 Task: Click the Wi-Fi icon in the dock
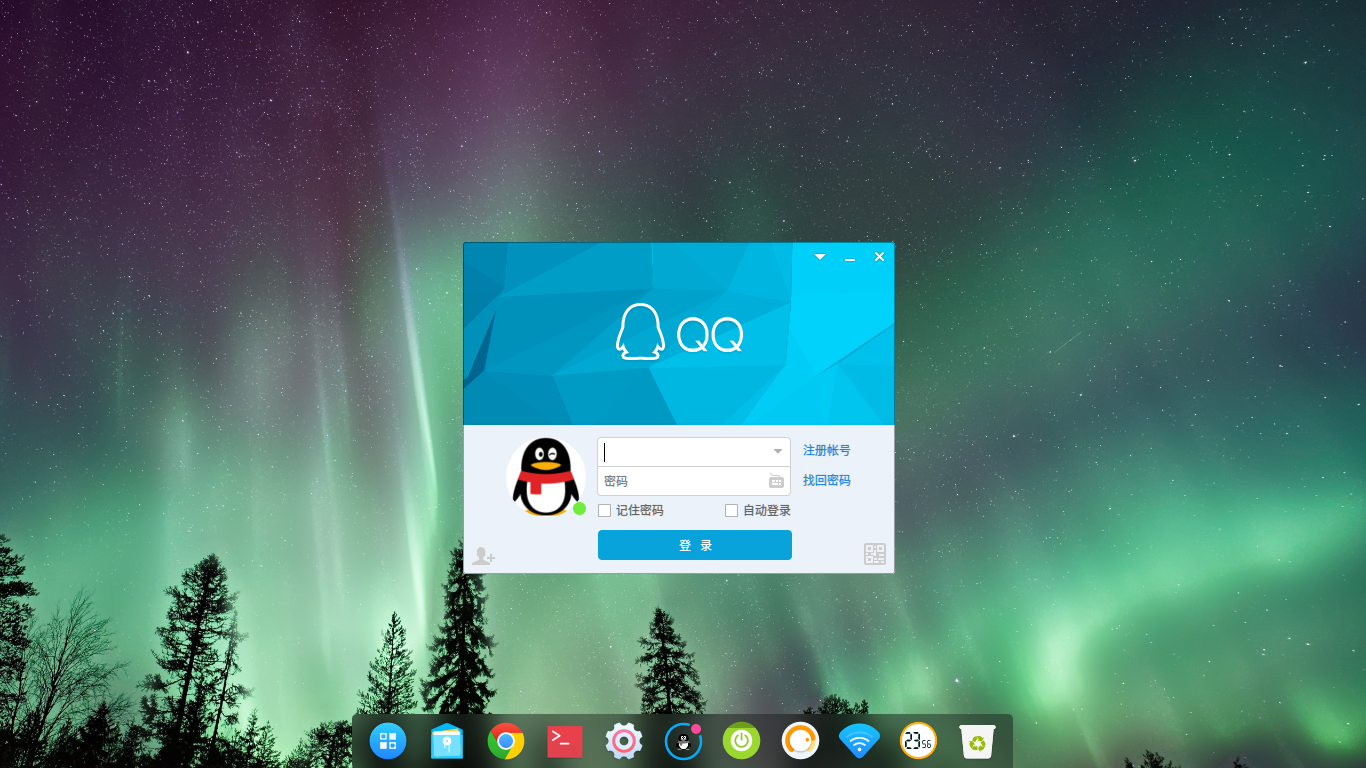click(859, 741)
